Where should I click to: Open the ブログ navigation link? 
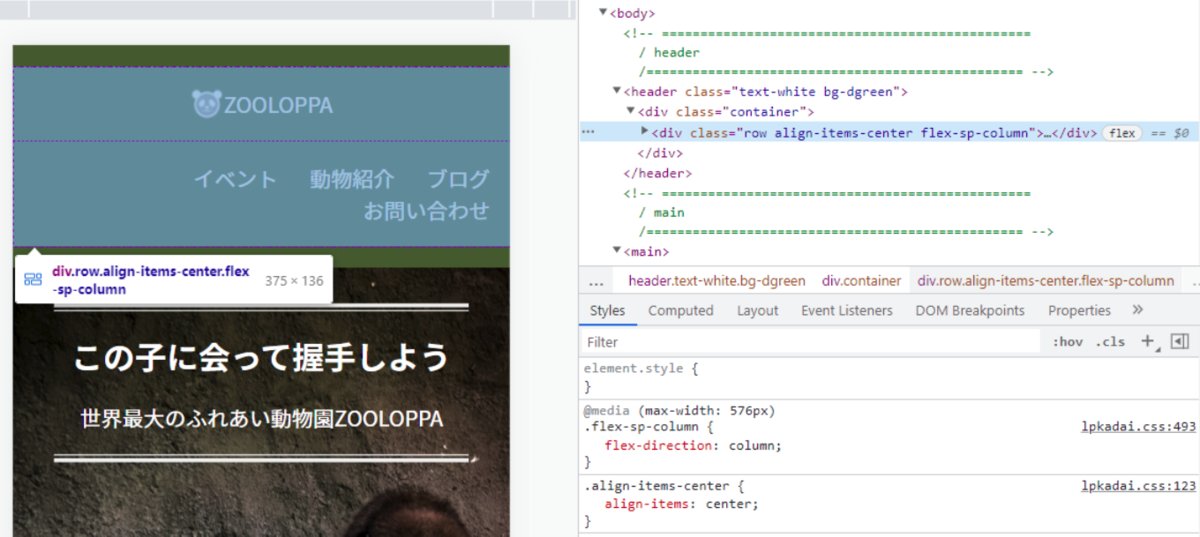[459, 180]
